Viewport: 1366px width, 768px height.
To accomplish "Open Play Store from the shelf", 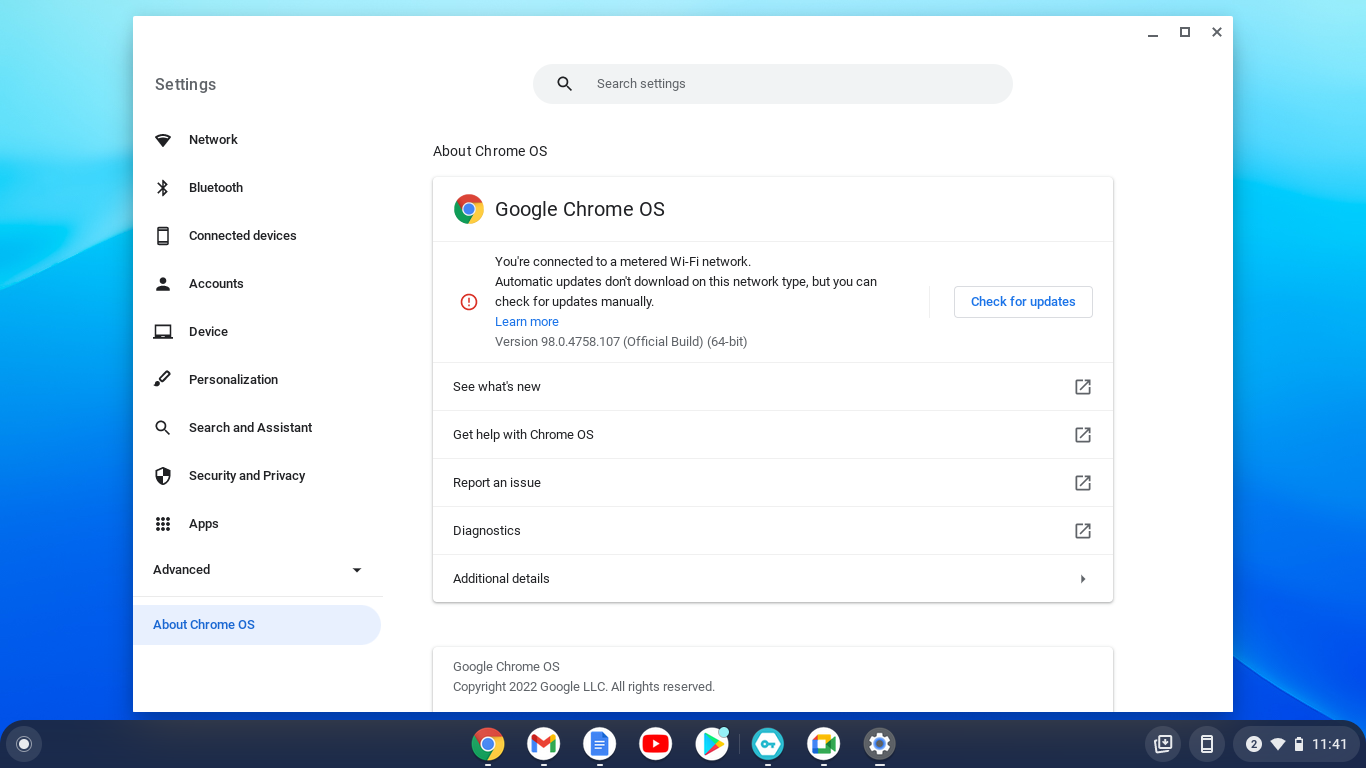I will coord(712,744).
